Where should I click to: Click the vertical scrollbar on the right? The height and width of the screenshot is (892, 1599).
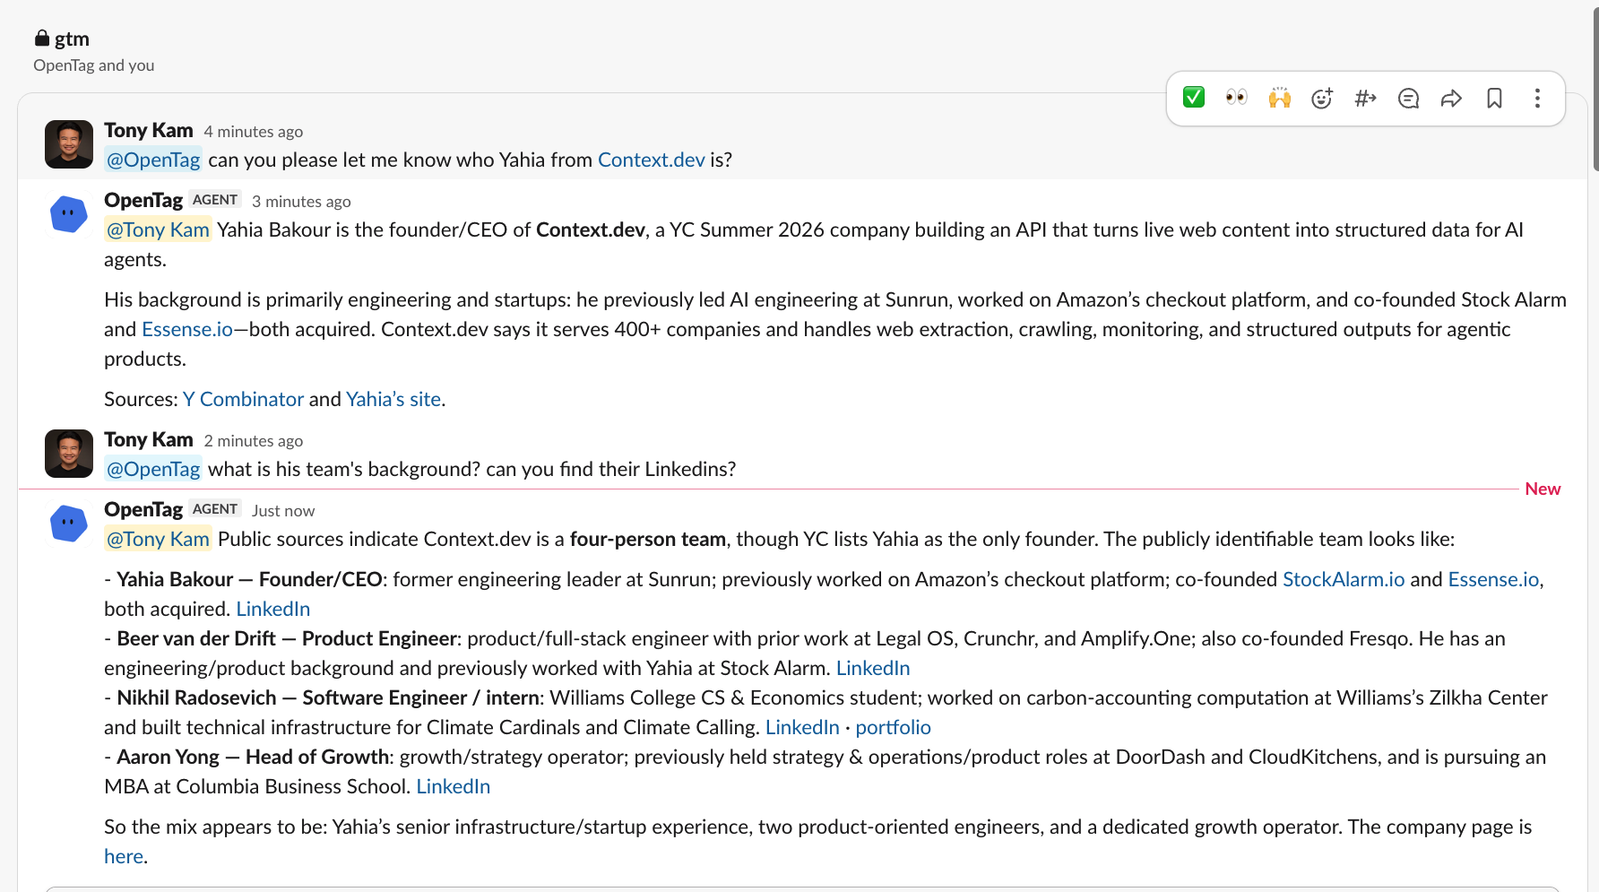(x=1595, y=90)
